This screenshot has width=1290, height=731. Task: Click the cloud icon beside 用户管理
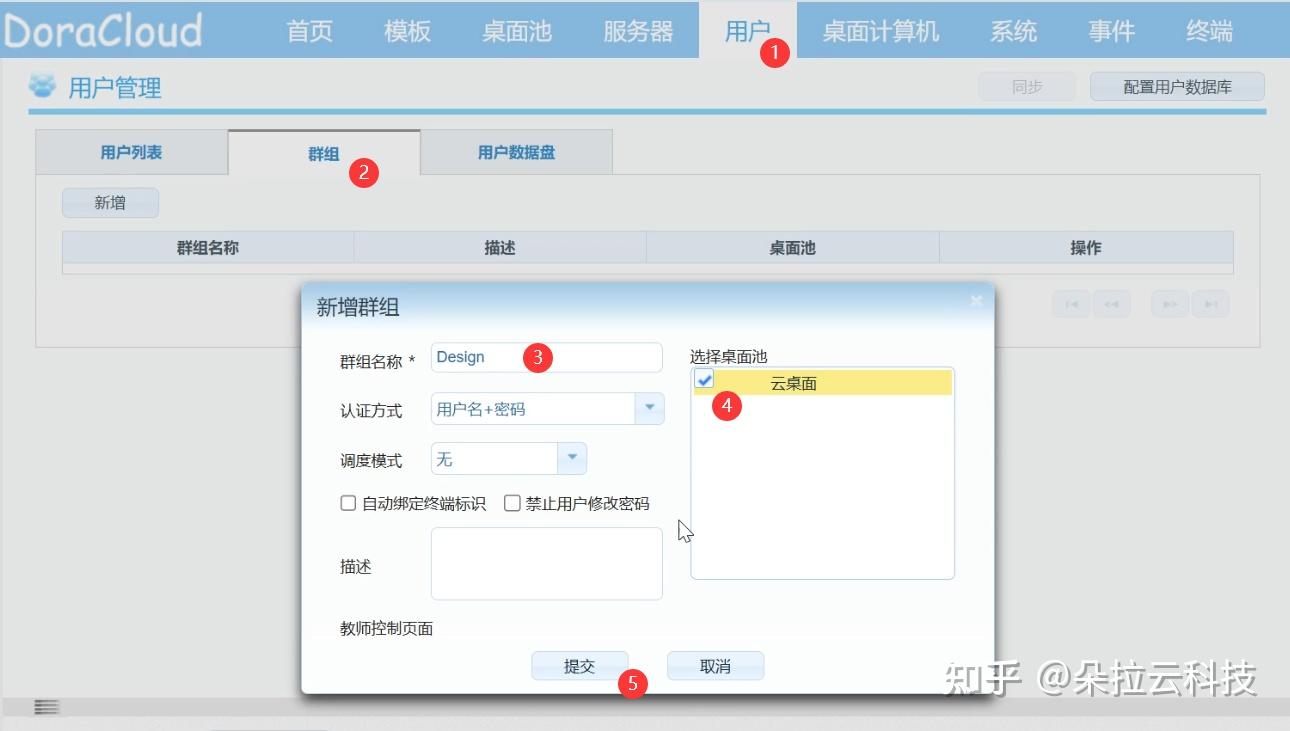[x=40, y=88]
